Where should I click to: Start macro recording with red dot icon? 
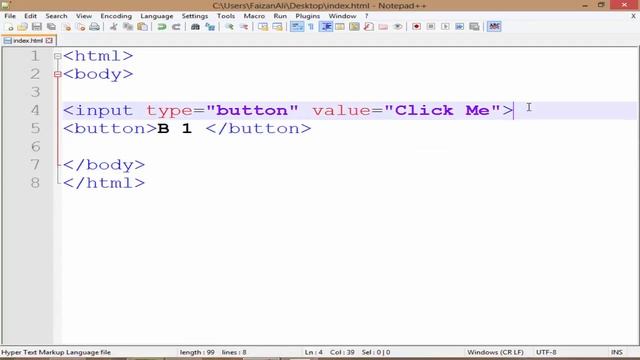point(416,27)
